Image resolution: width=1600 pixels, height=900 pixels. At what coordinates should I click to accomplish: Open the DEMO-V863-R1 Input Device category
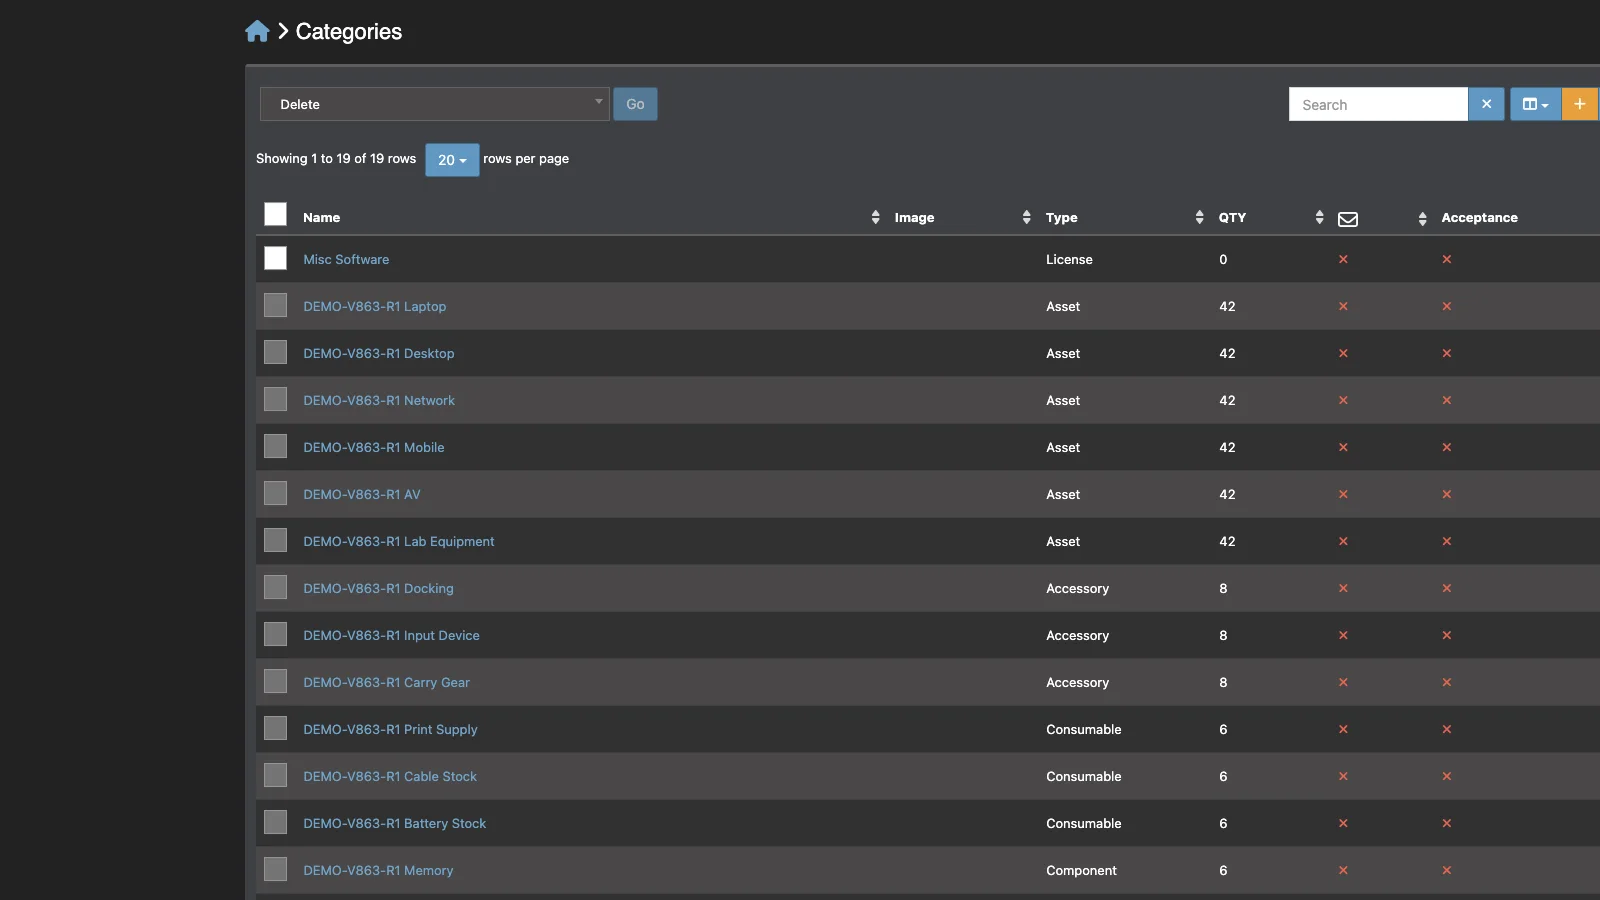[391, 635]
